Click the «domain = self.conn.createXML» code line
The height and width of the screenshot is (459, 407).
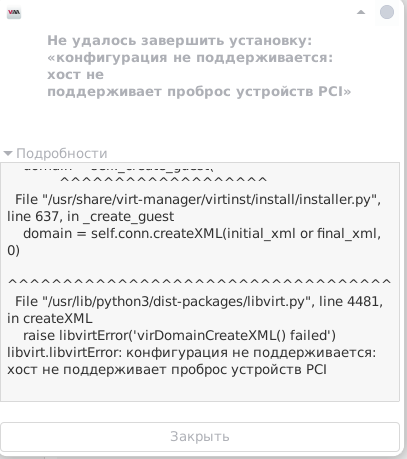[x=202, y=234]
